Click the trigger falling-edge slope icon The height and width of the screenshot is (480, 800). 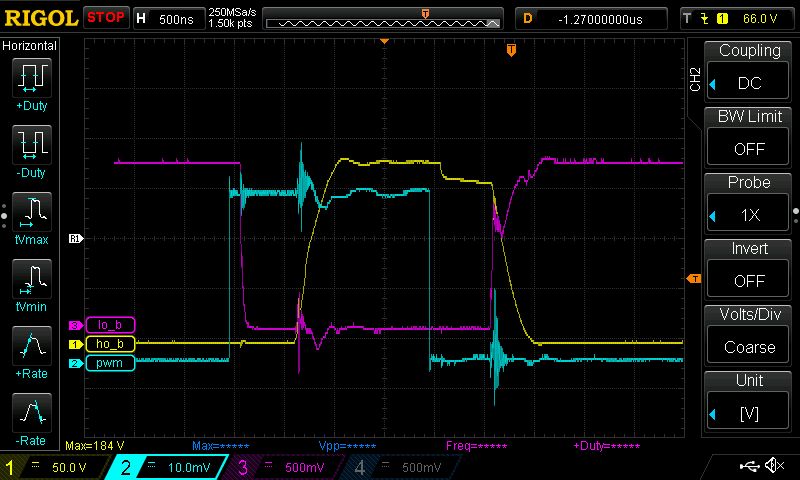(x=705, y=19)
